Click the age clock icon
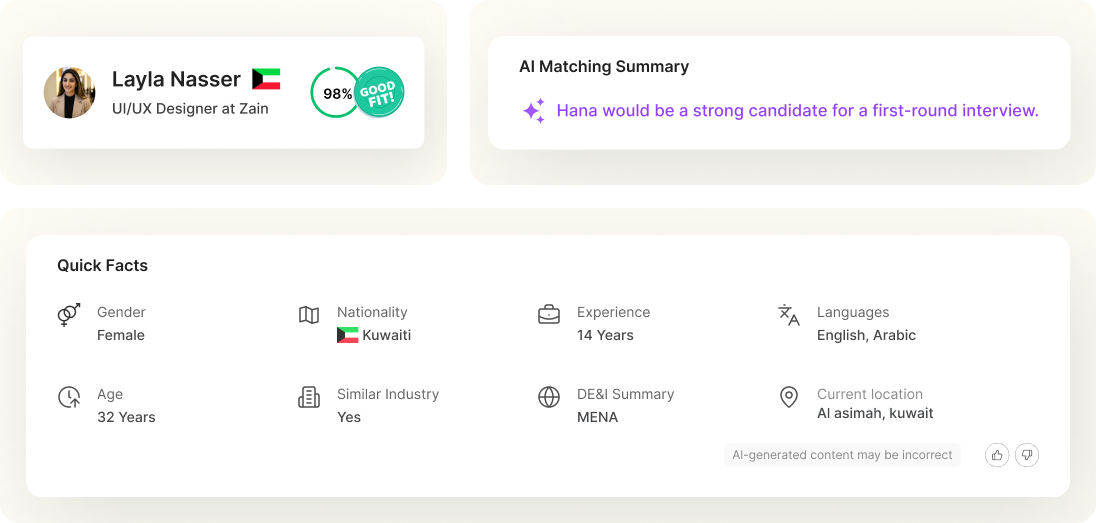 pos(68,397)
